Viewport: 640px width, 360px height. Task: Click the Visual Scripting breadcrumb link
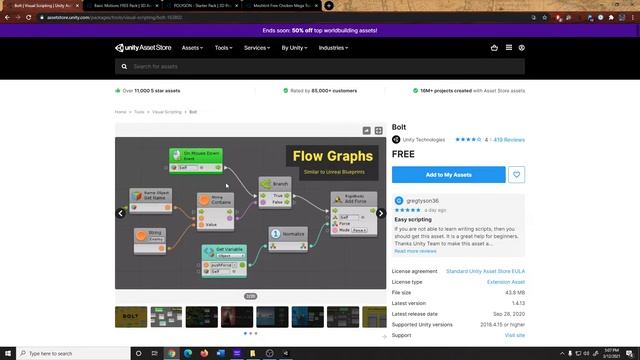[167, 112]
